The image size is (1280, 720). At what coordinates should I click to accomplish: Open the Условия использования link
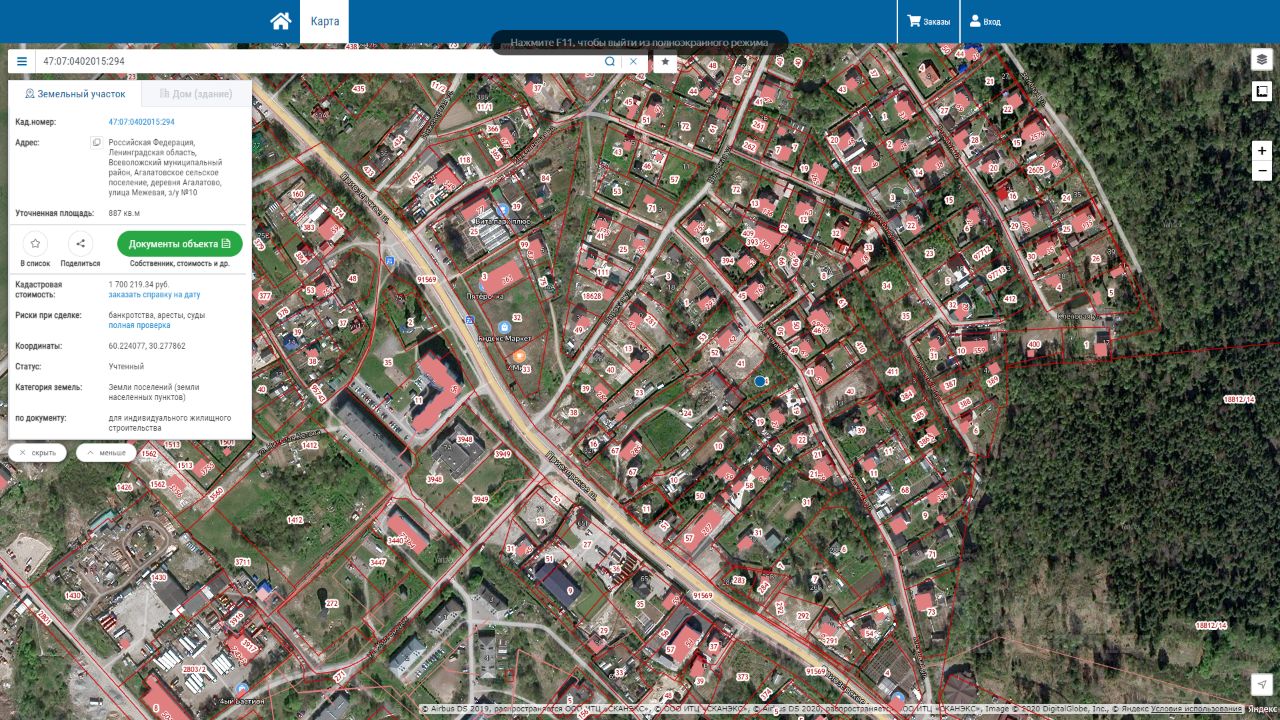1197,709
